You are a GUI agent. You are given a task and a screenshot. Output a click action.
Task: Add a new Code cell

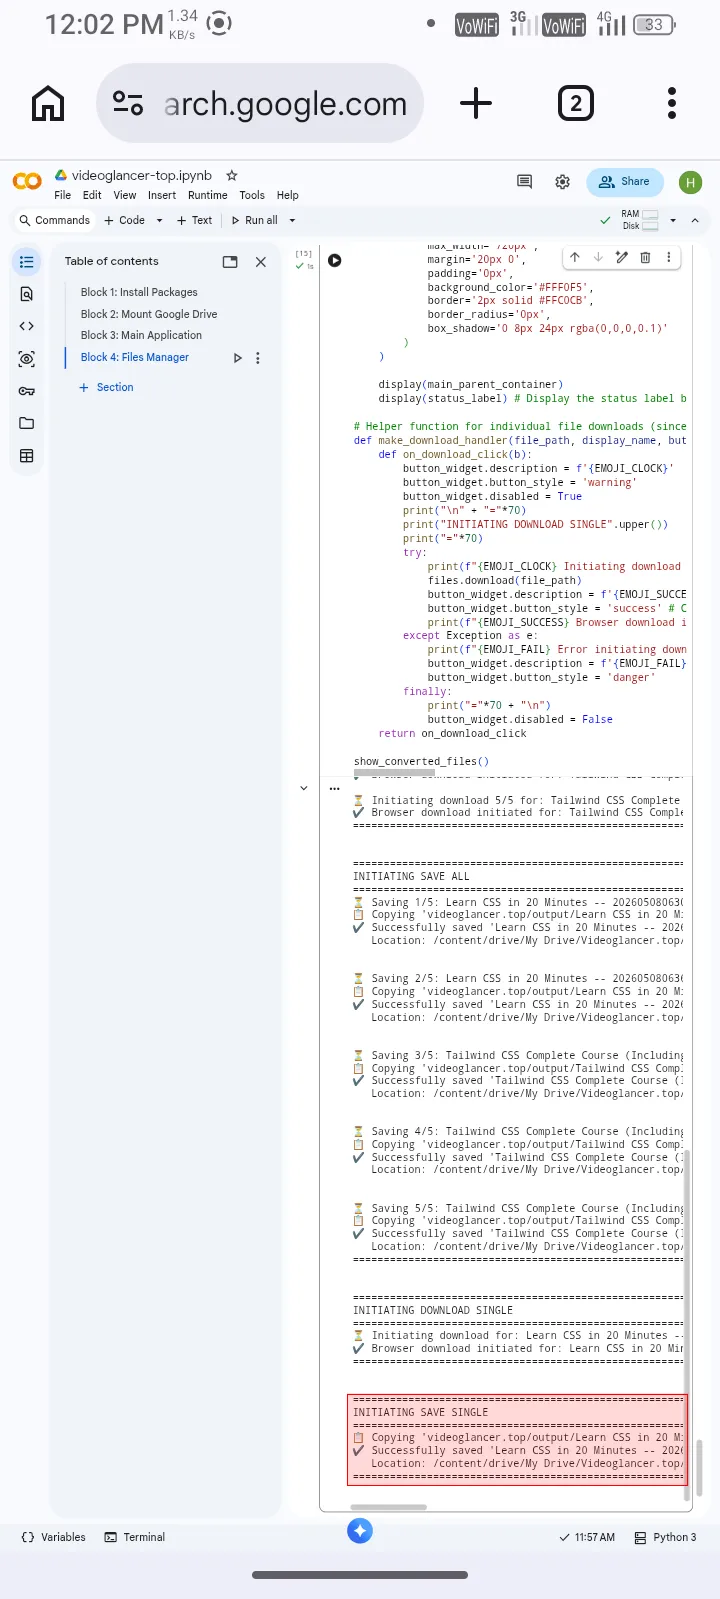(x=125, y=220)
